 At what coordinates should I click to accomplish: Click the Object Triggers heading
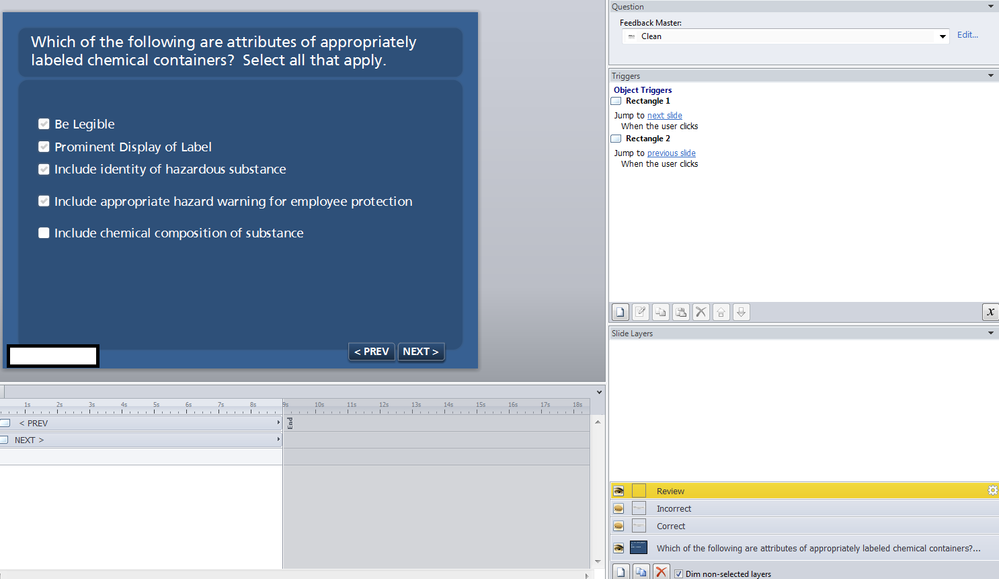click(642, 90)
